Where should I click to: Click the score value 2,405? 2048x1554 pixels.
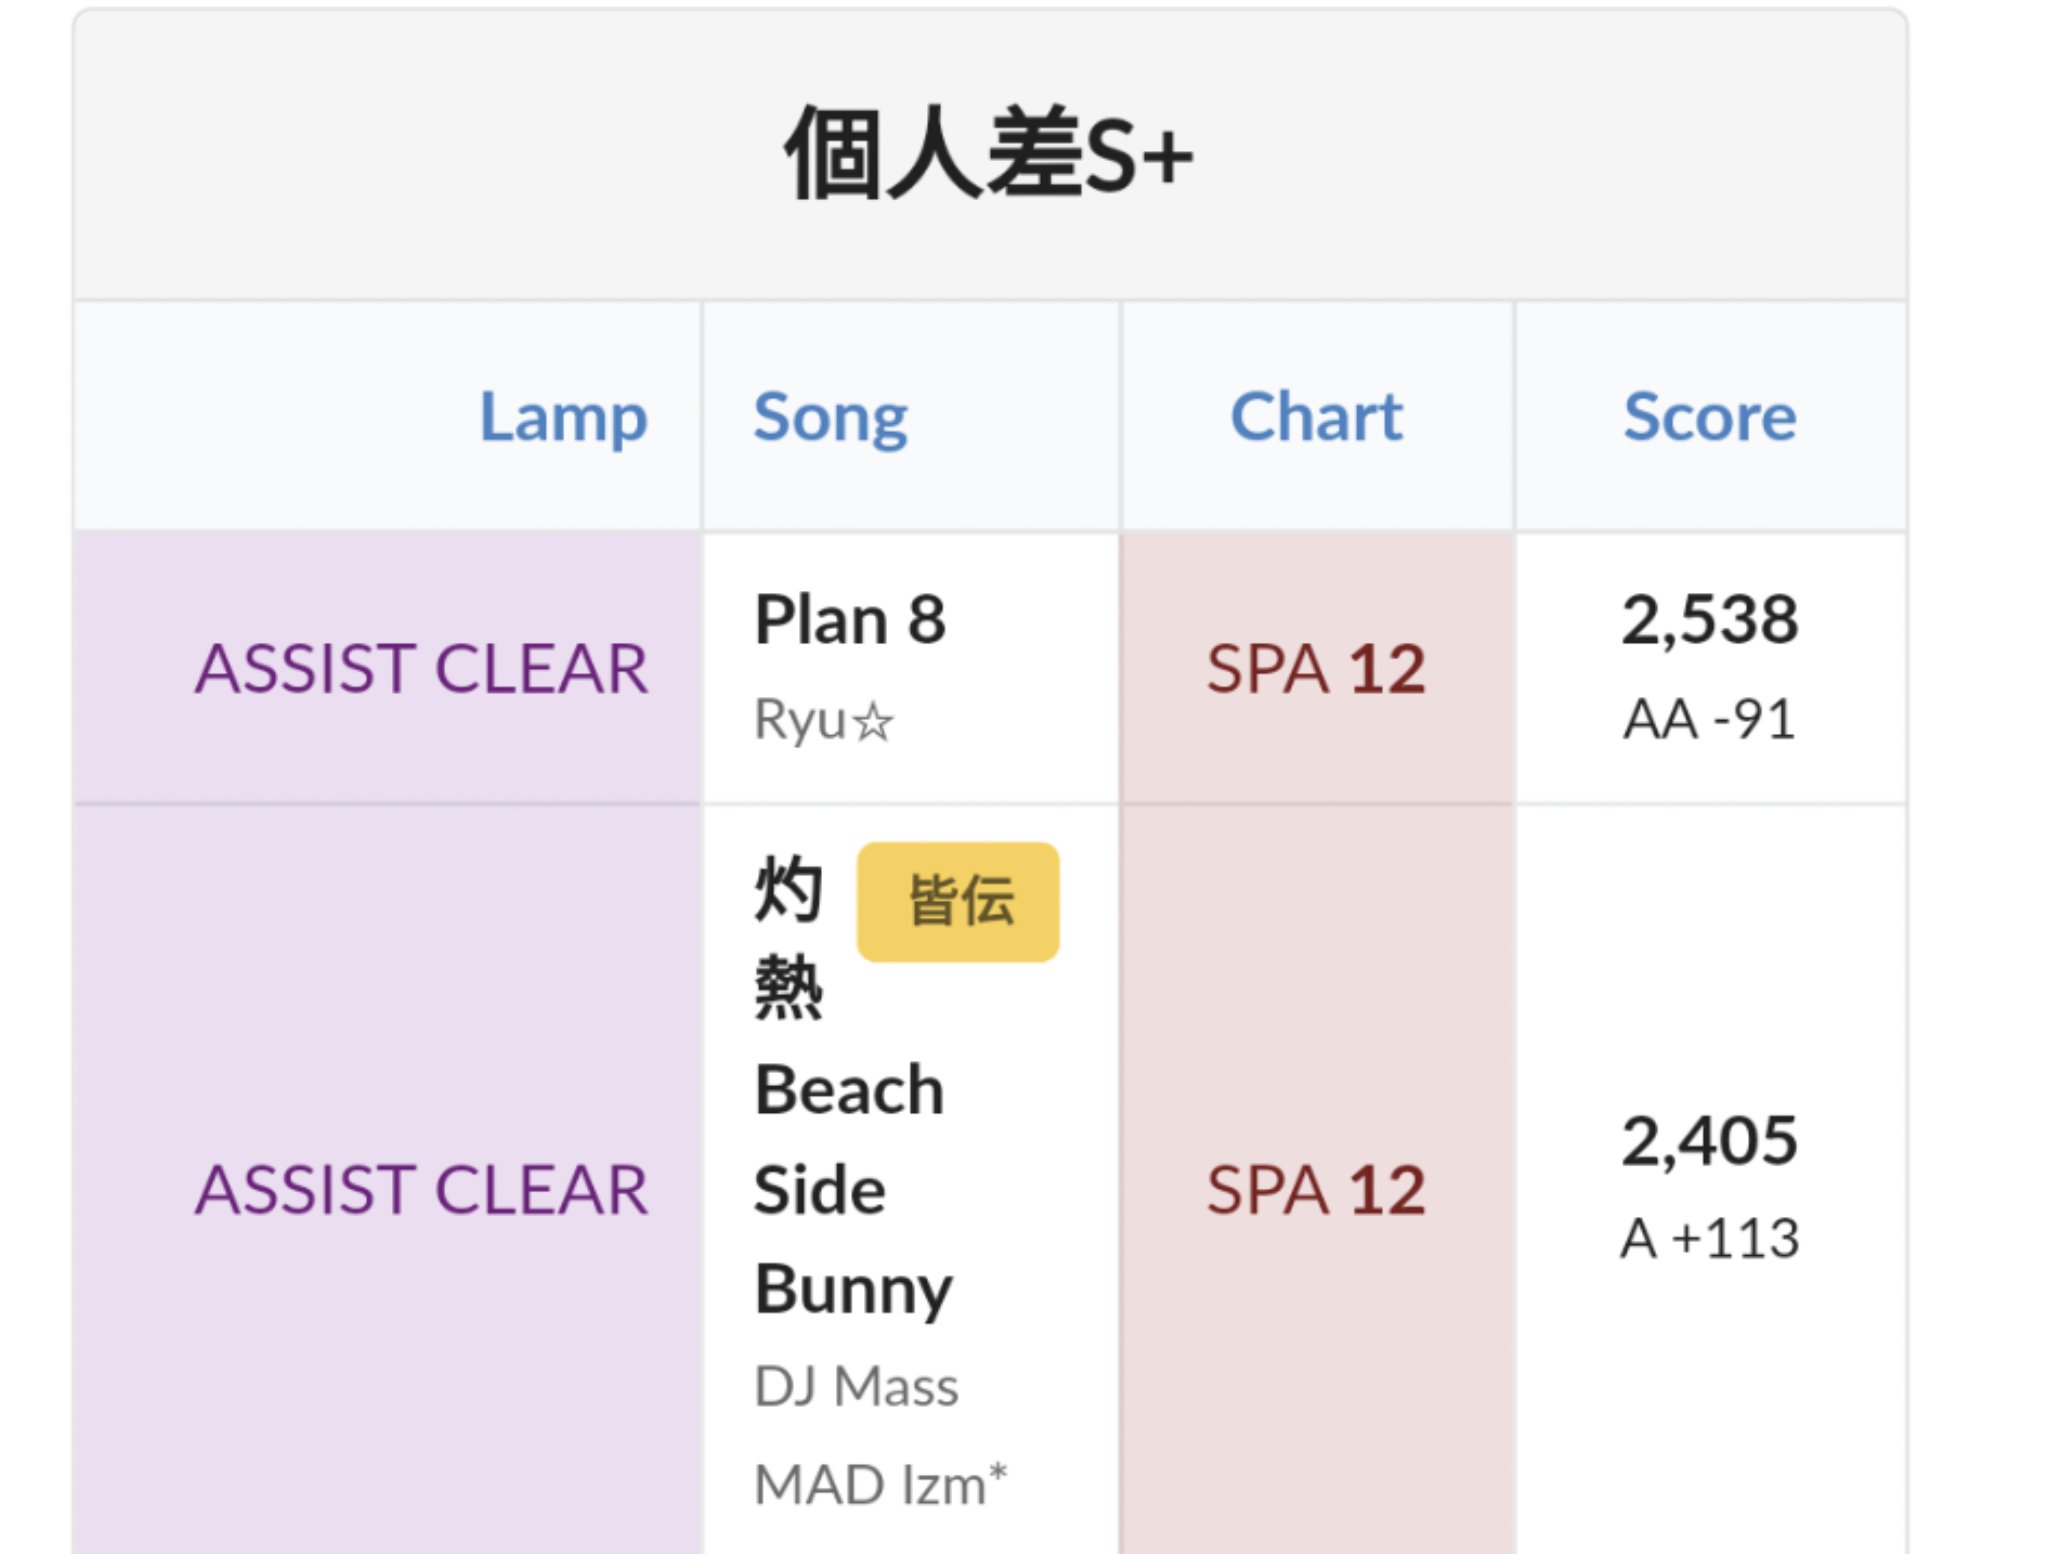click(x=1709, y=1140)
